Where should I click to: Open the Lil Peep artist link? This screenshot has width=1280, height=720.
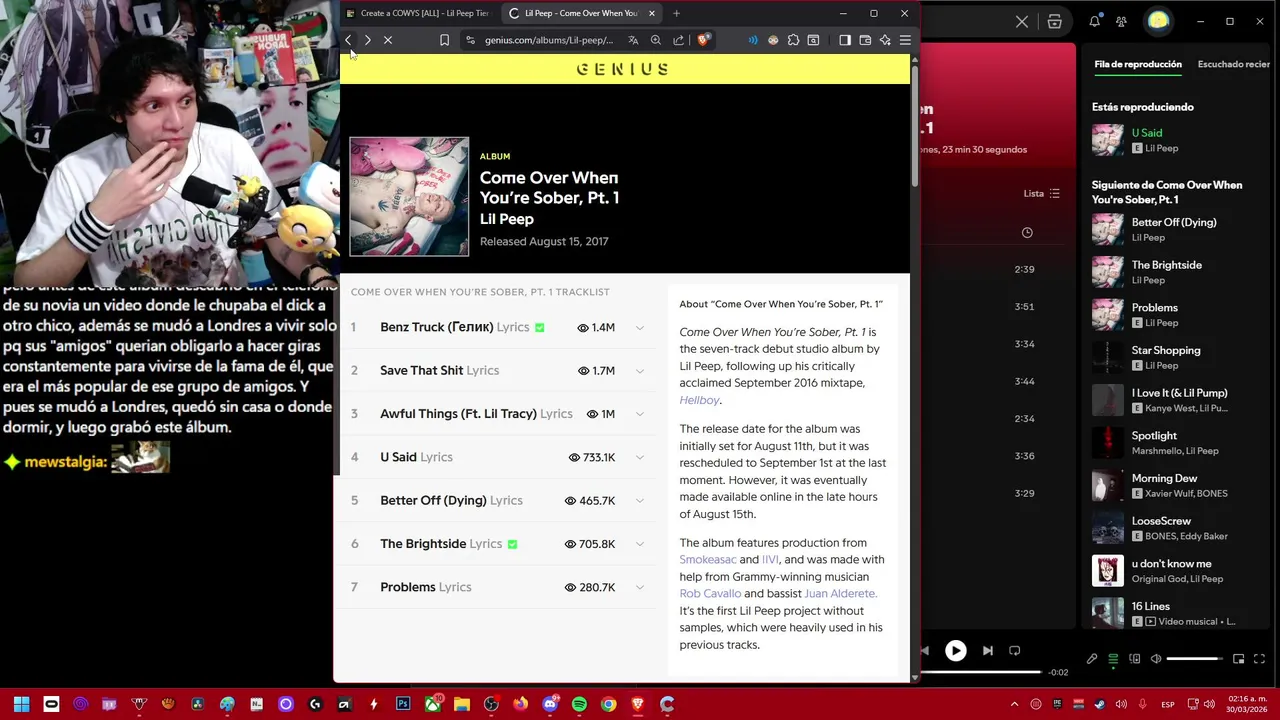coord(507,219)
